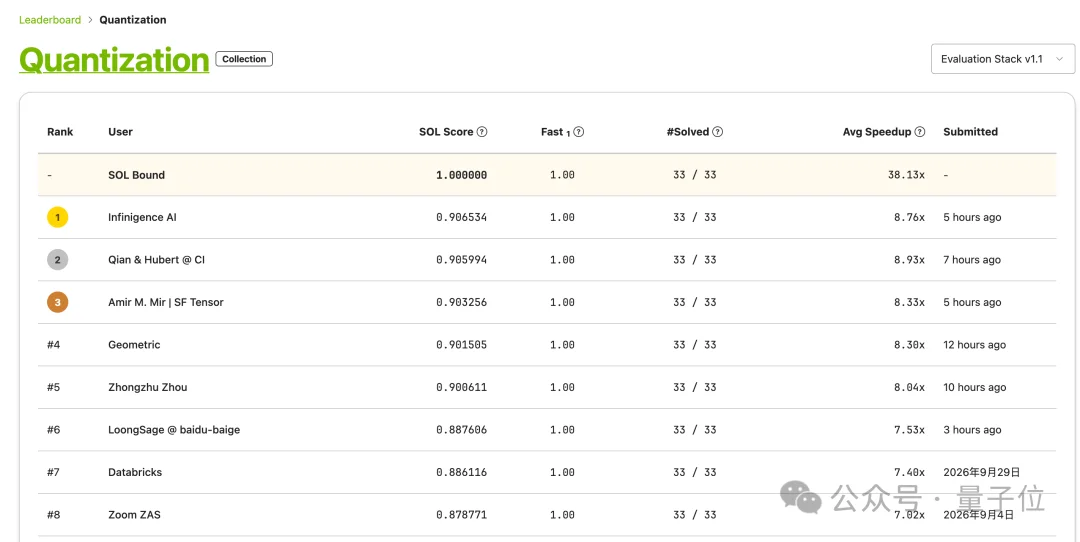Open the Infinigence AI user entry
The width and height of the screenshot is (1080, 542).
tap(142, 218)
